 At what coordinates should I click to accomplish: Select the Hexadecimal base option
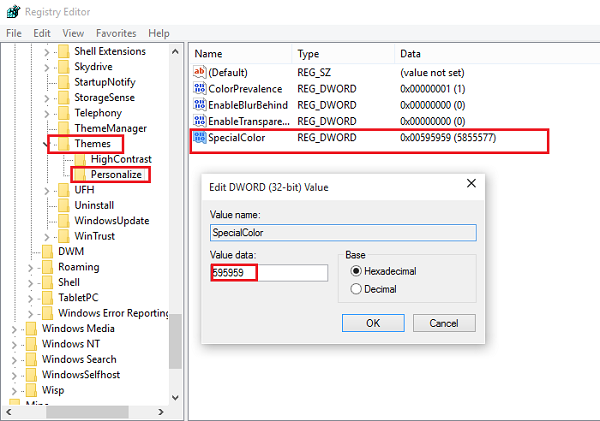(355, 271)
